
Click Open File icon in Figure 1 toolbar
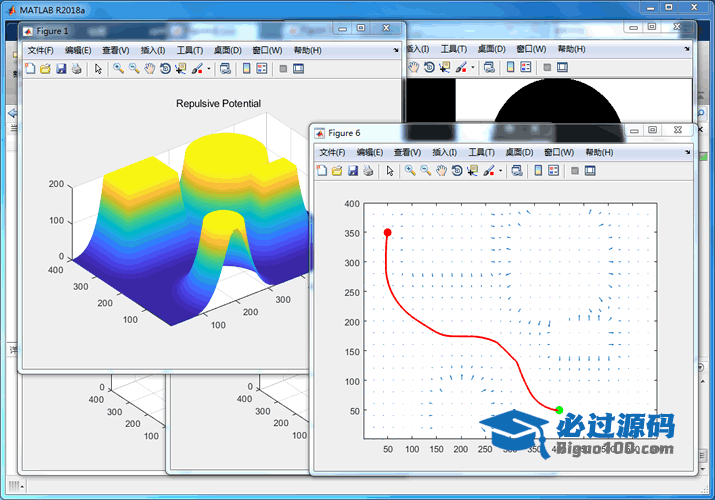pos(45,69)
